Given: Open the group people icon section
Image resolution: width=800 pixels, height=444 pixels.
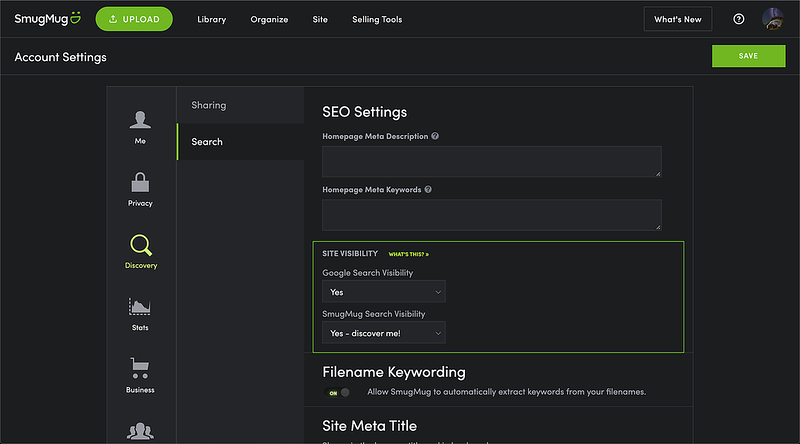Looking at the screenshot, I should (x=140, y=431).
